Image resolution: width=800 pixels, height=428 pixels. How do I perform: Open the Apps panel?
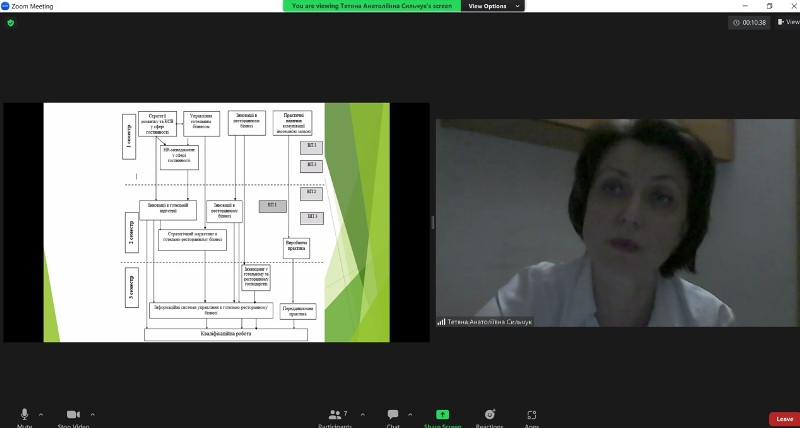pyautogui.click(x=532, y=417)
